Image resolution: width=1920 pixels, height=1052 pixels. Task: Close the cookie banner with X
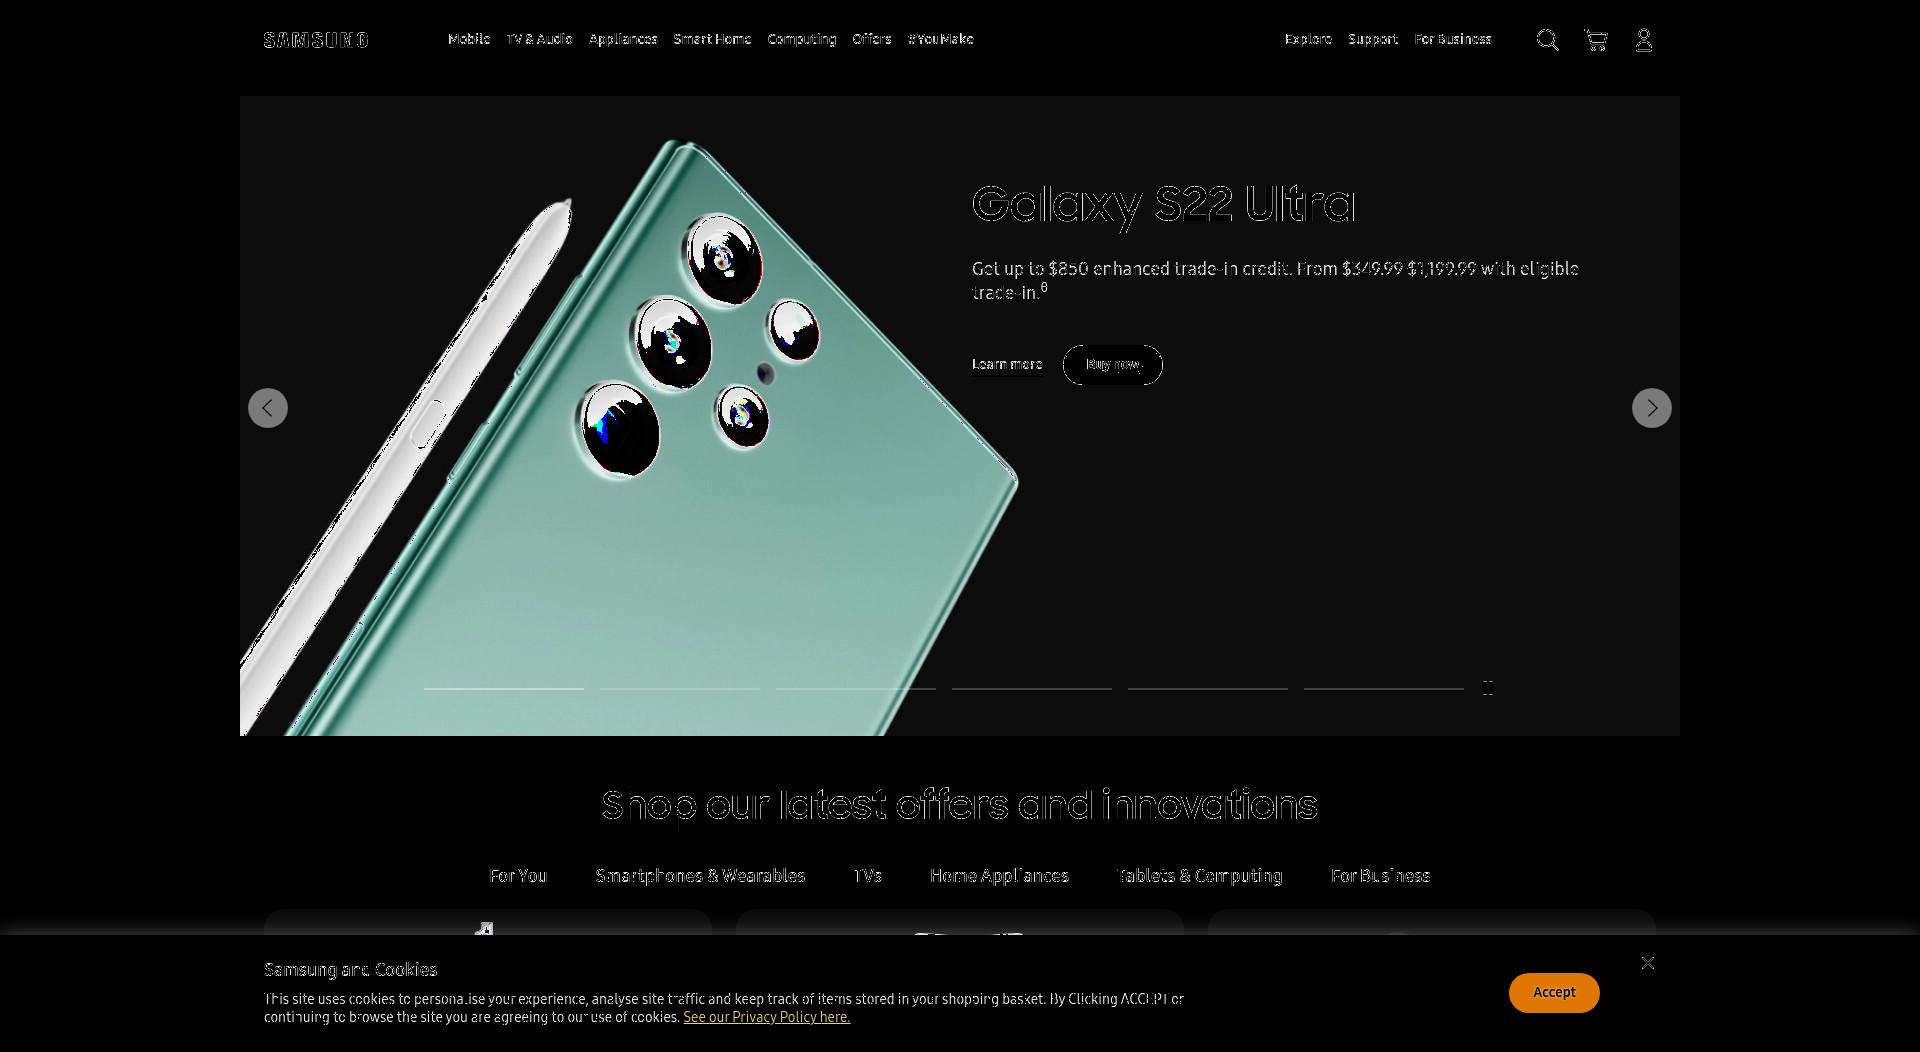pos(1648,963)
